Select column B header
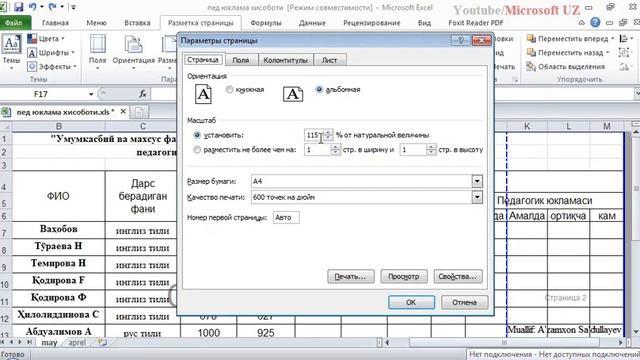 pos(58,127)
